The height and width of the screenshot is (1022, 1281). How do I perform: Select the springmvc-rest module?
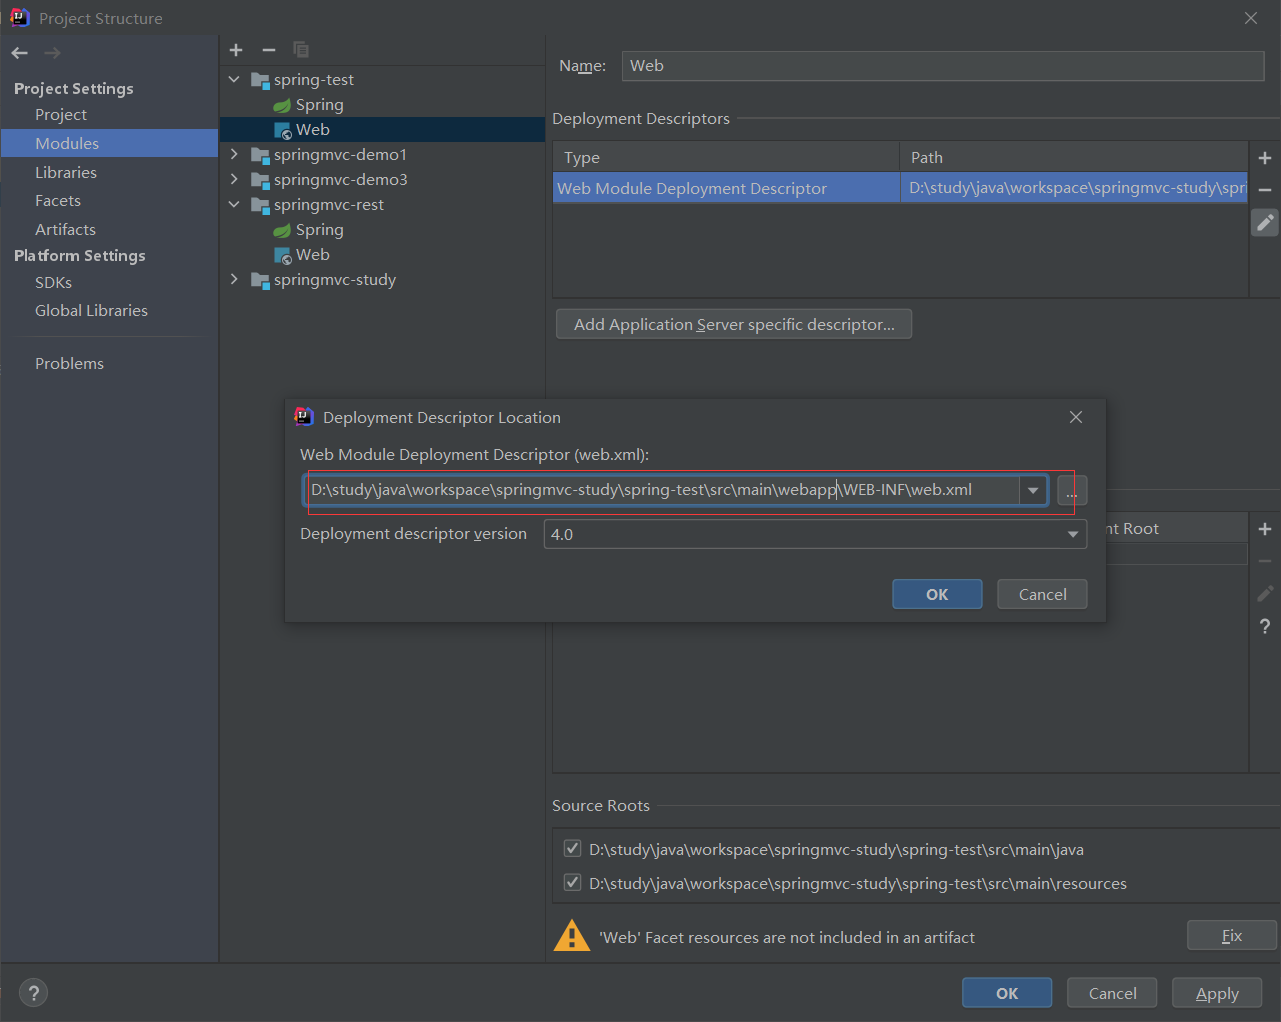pos(328,205)
